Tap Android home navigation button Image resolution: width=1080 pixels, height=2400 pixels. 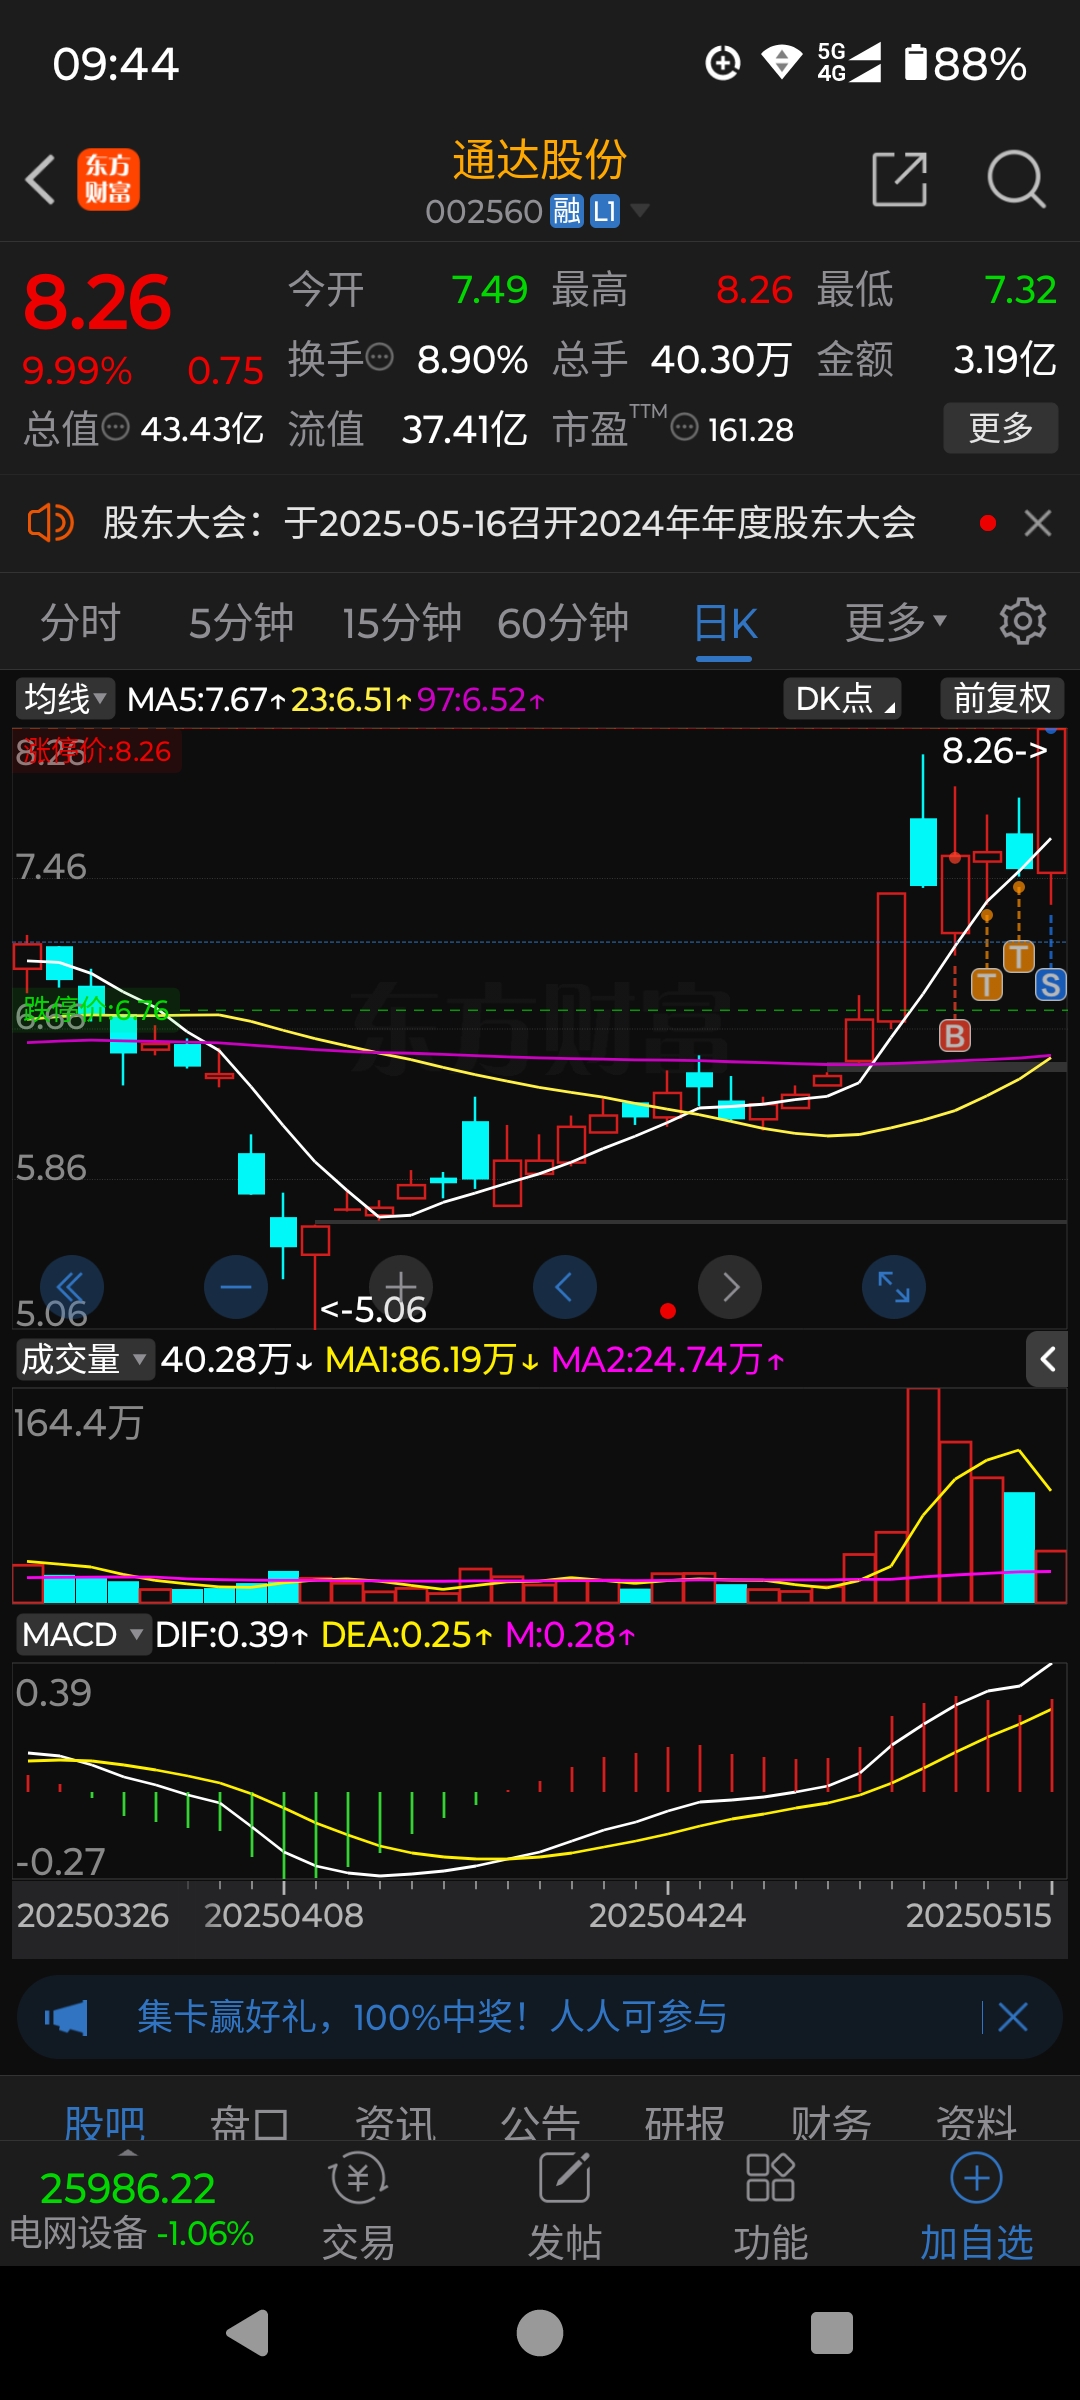(540, 2333)
